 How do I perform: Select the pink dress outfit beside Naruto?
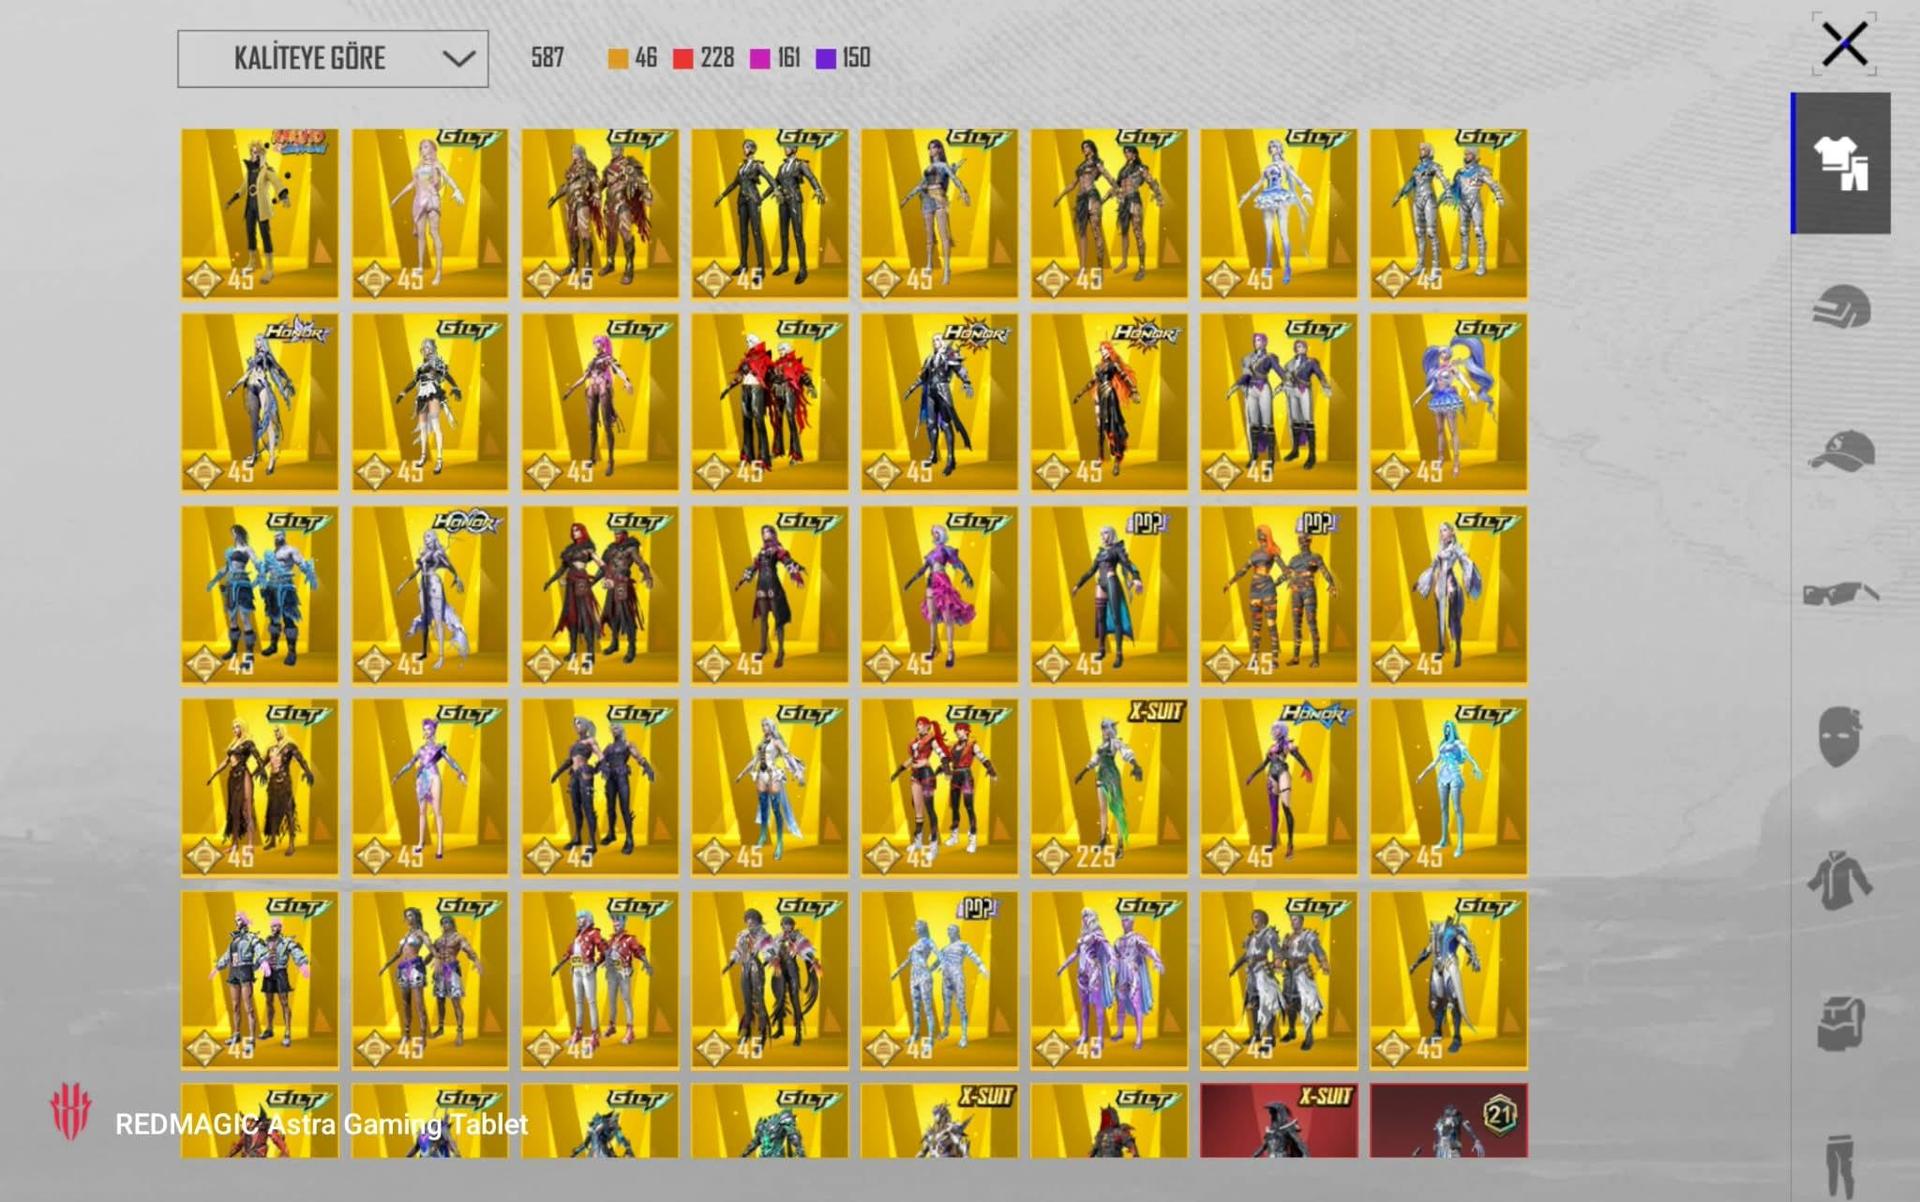[x=430, y=213]
